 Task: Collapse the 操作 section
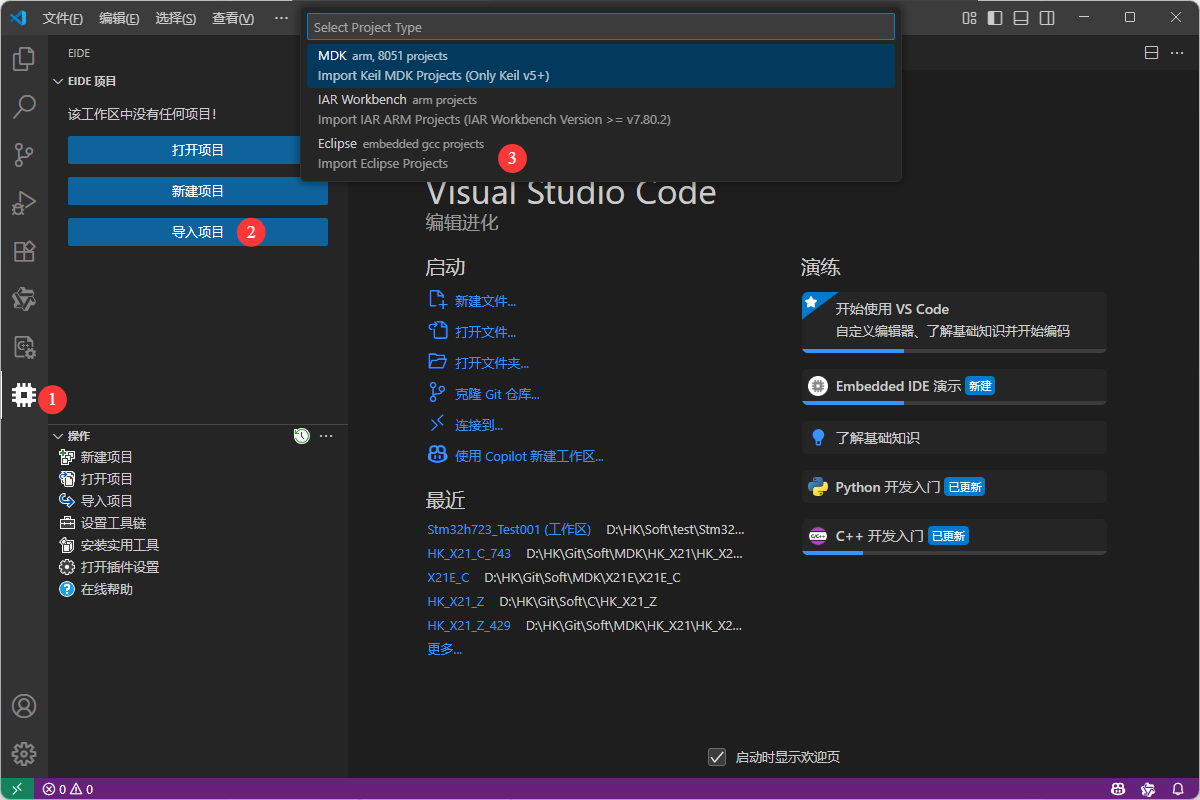(x=58, y=435)
